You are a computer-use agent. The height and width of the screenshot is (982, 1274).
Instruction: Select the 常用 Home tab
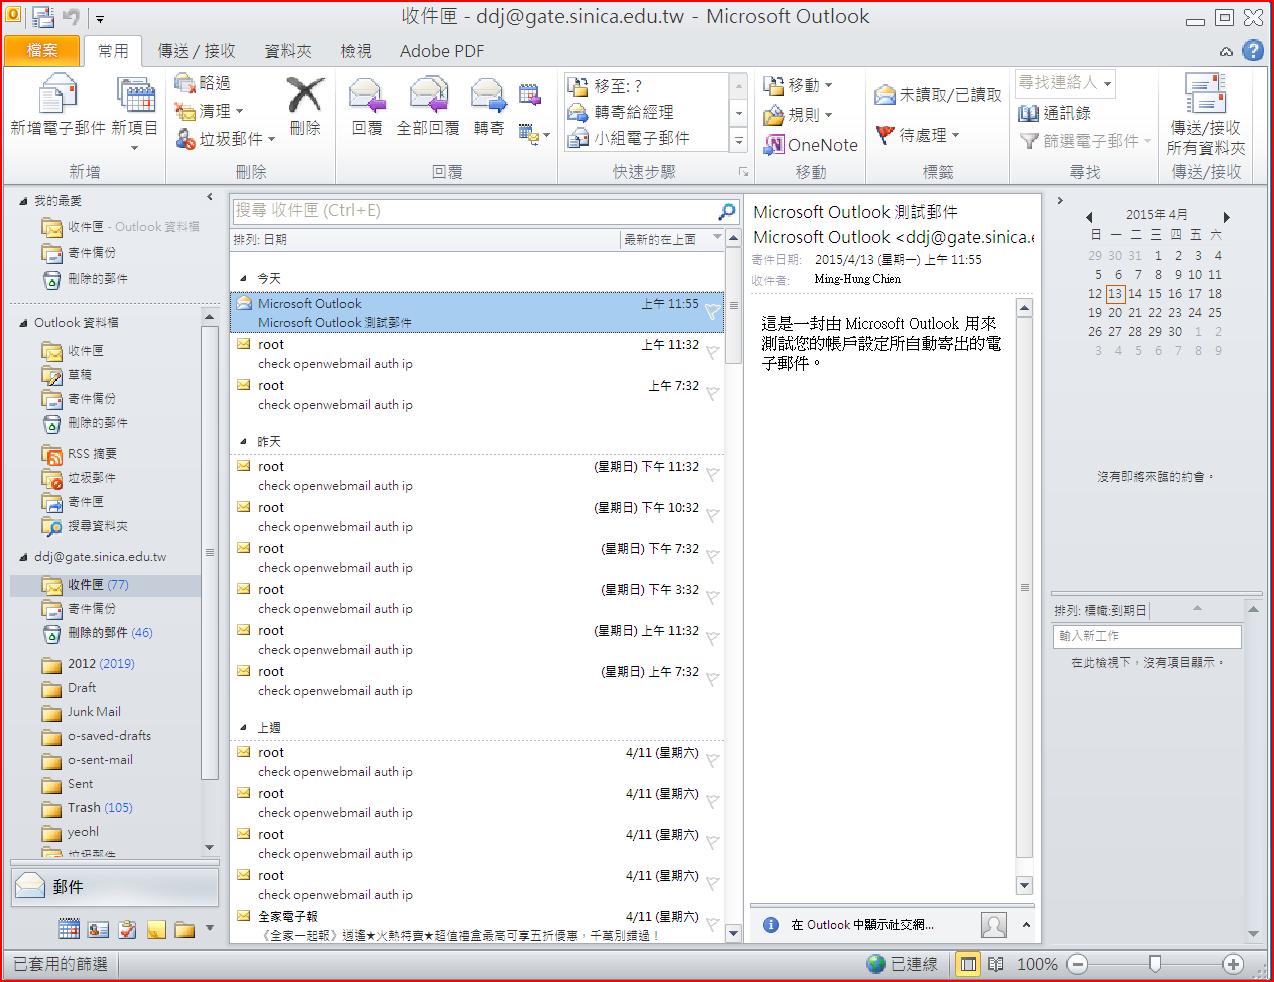pyautogui.click(x=113, y=51)
